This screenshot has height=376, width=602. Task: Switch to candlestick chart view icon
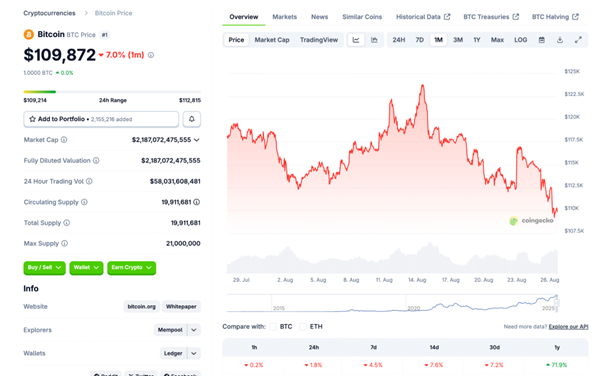(374, 40)
